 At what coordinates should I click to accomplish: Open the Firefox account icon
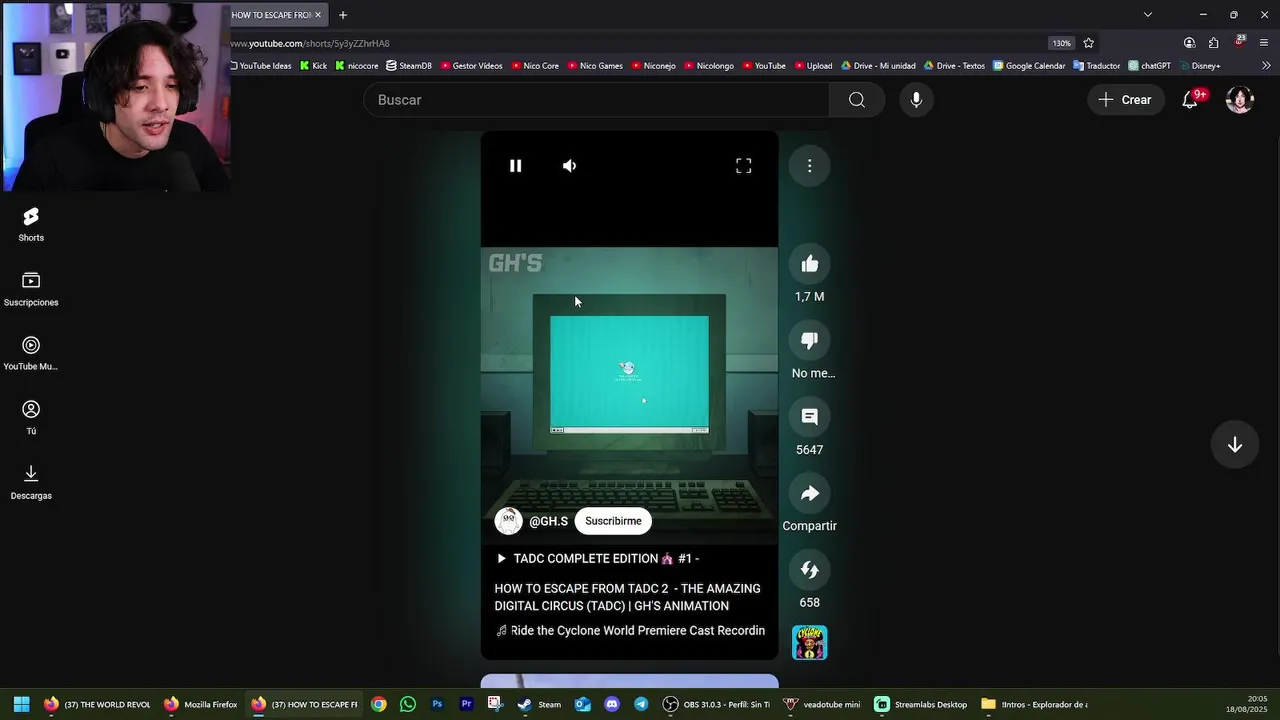point(1189,43)
